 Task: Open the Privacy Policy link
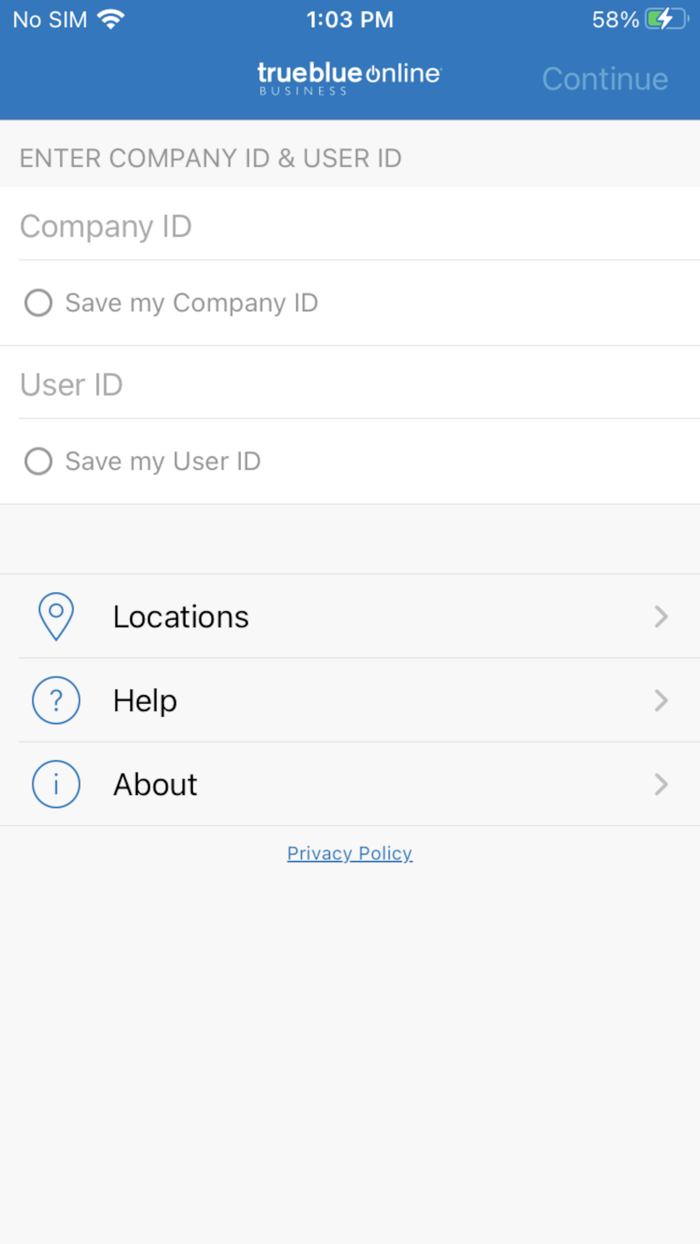(349, 853)
